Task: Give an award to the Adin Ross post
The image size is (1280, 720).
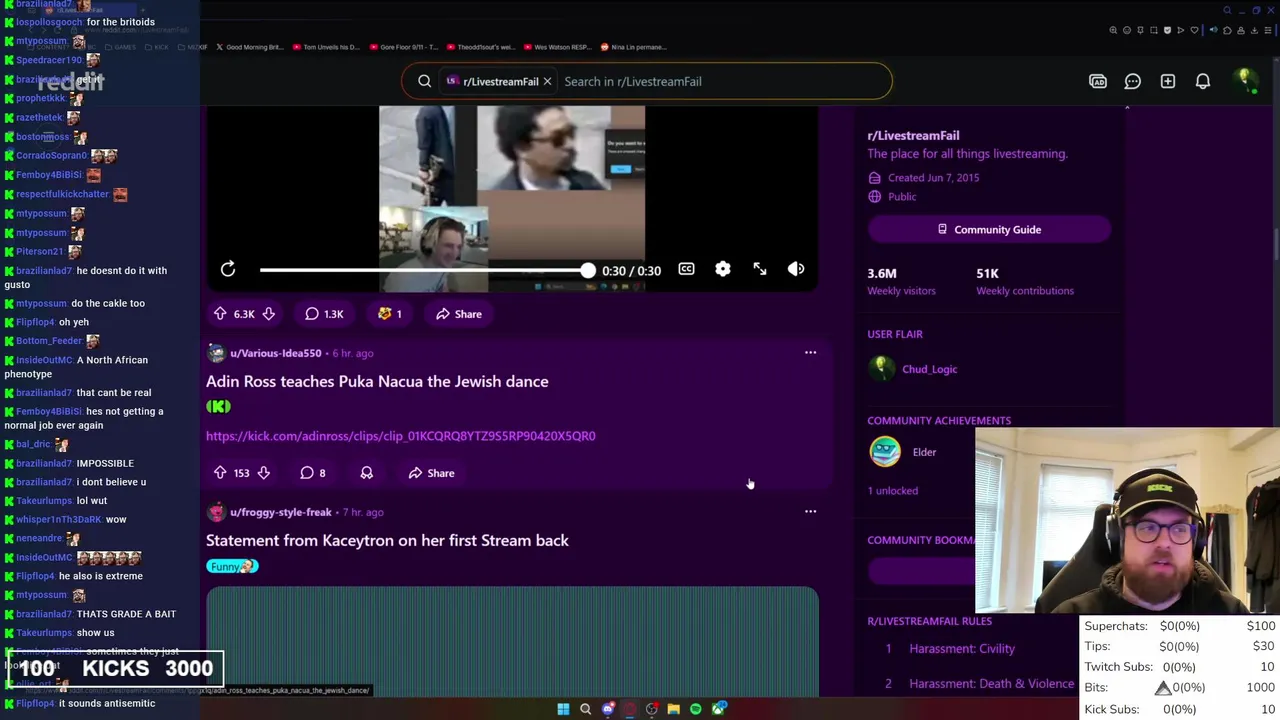Action: [x=366, y=473]
